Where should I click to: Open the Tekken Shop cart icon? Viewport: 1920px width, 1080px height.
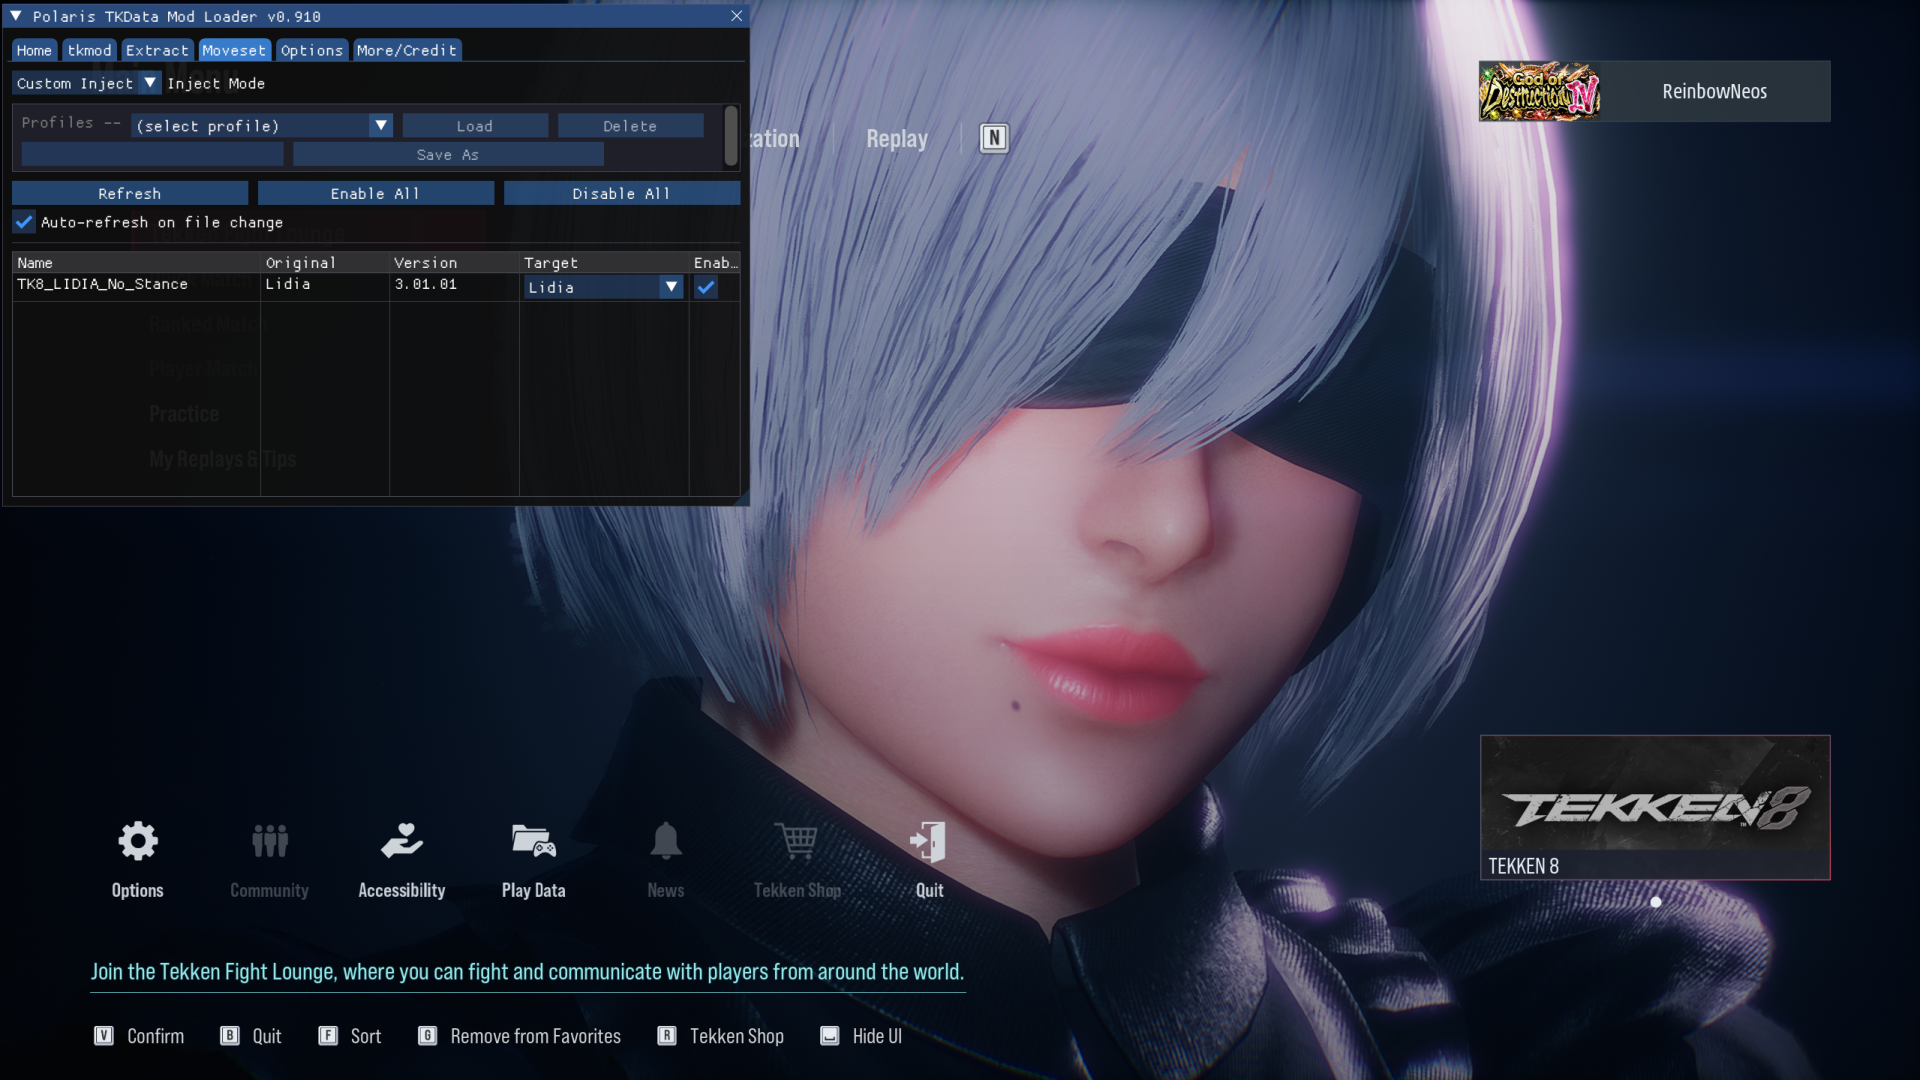797,842
